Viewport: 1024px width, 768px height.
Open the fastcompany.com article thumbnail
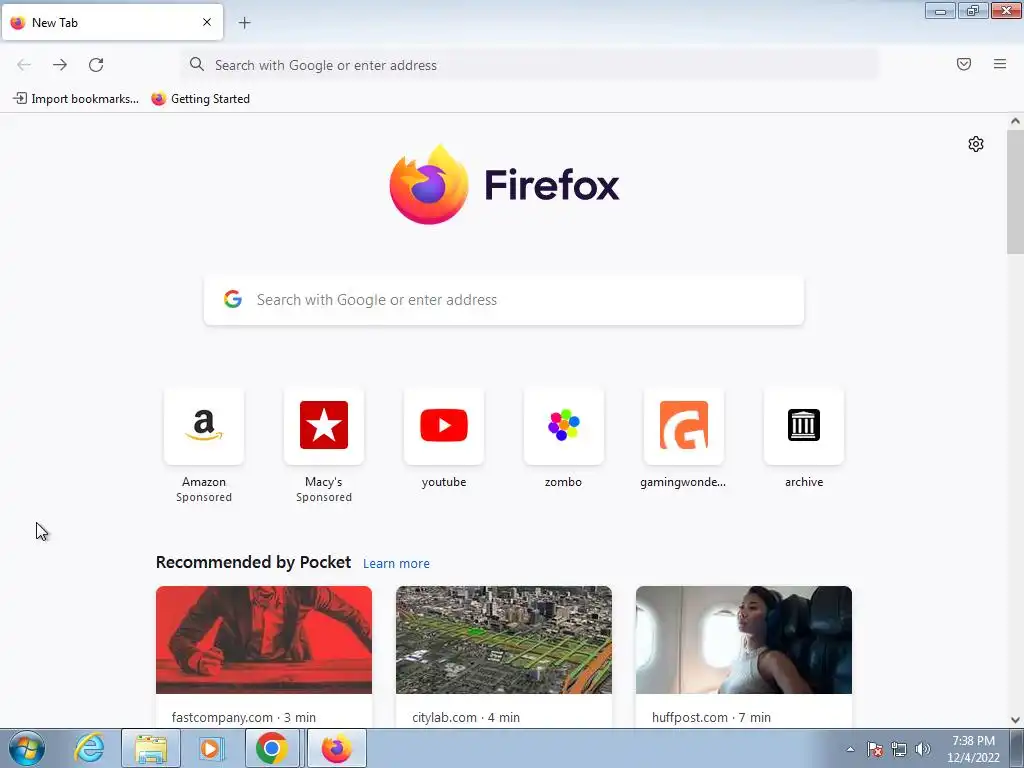coord(264,640)
